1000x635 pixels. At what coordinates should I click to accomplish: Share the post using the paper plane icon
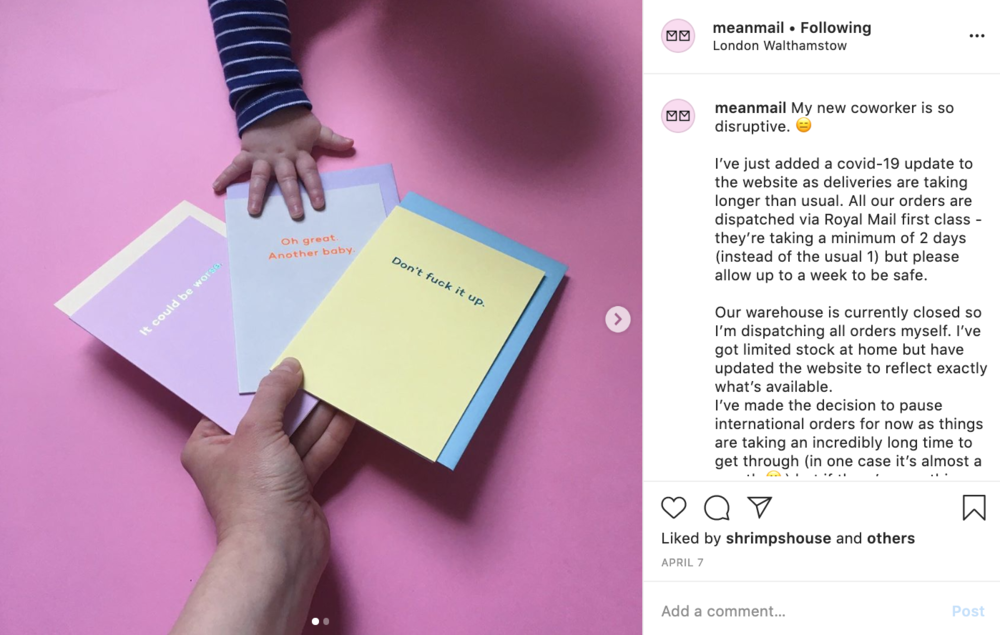[x=760, y=507]
